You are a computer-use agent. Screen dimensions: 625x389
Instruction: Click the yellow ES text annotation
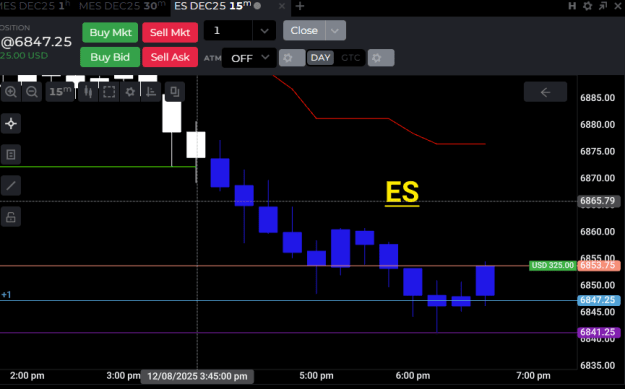click(x=402, y=193)
